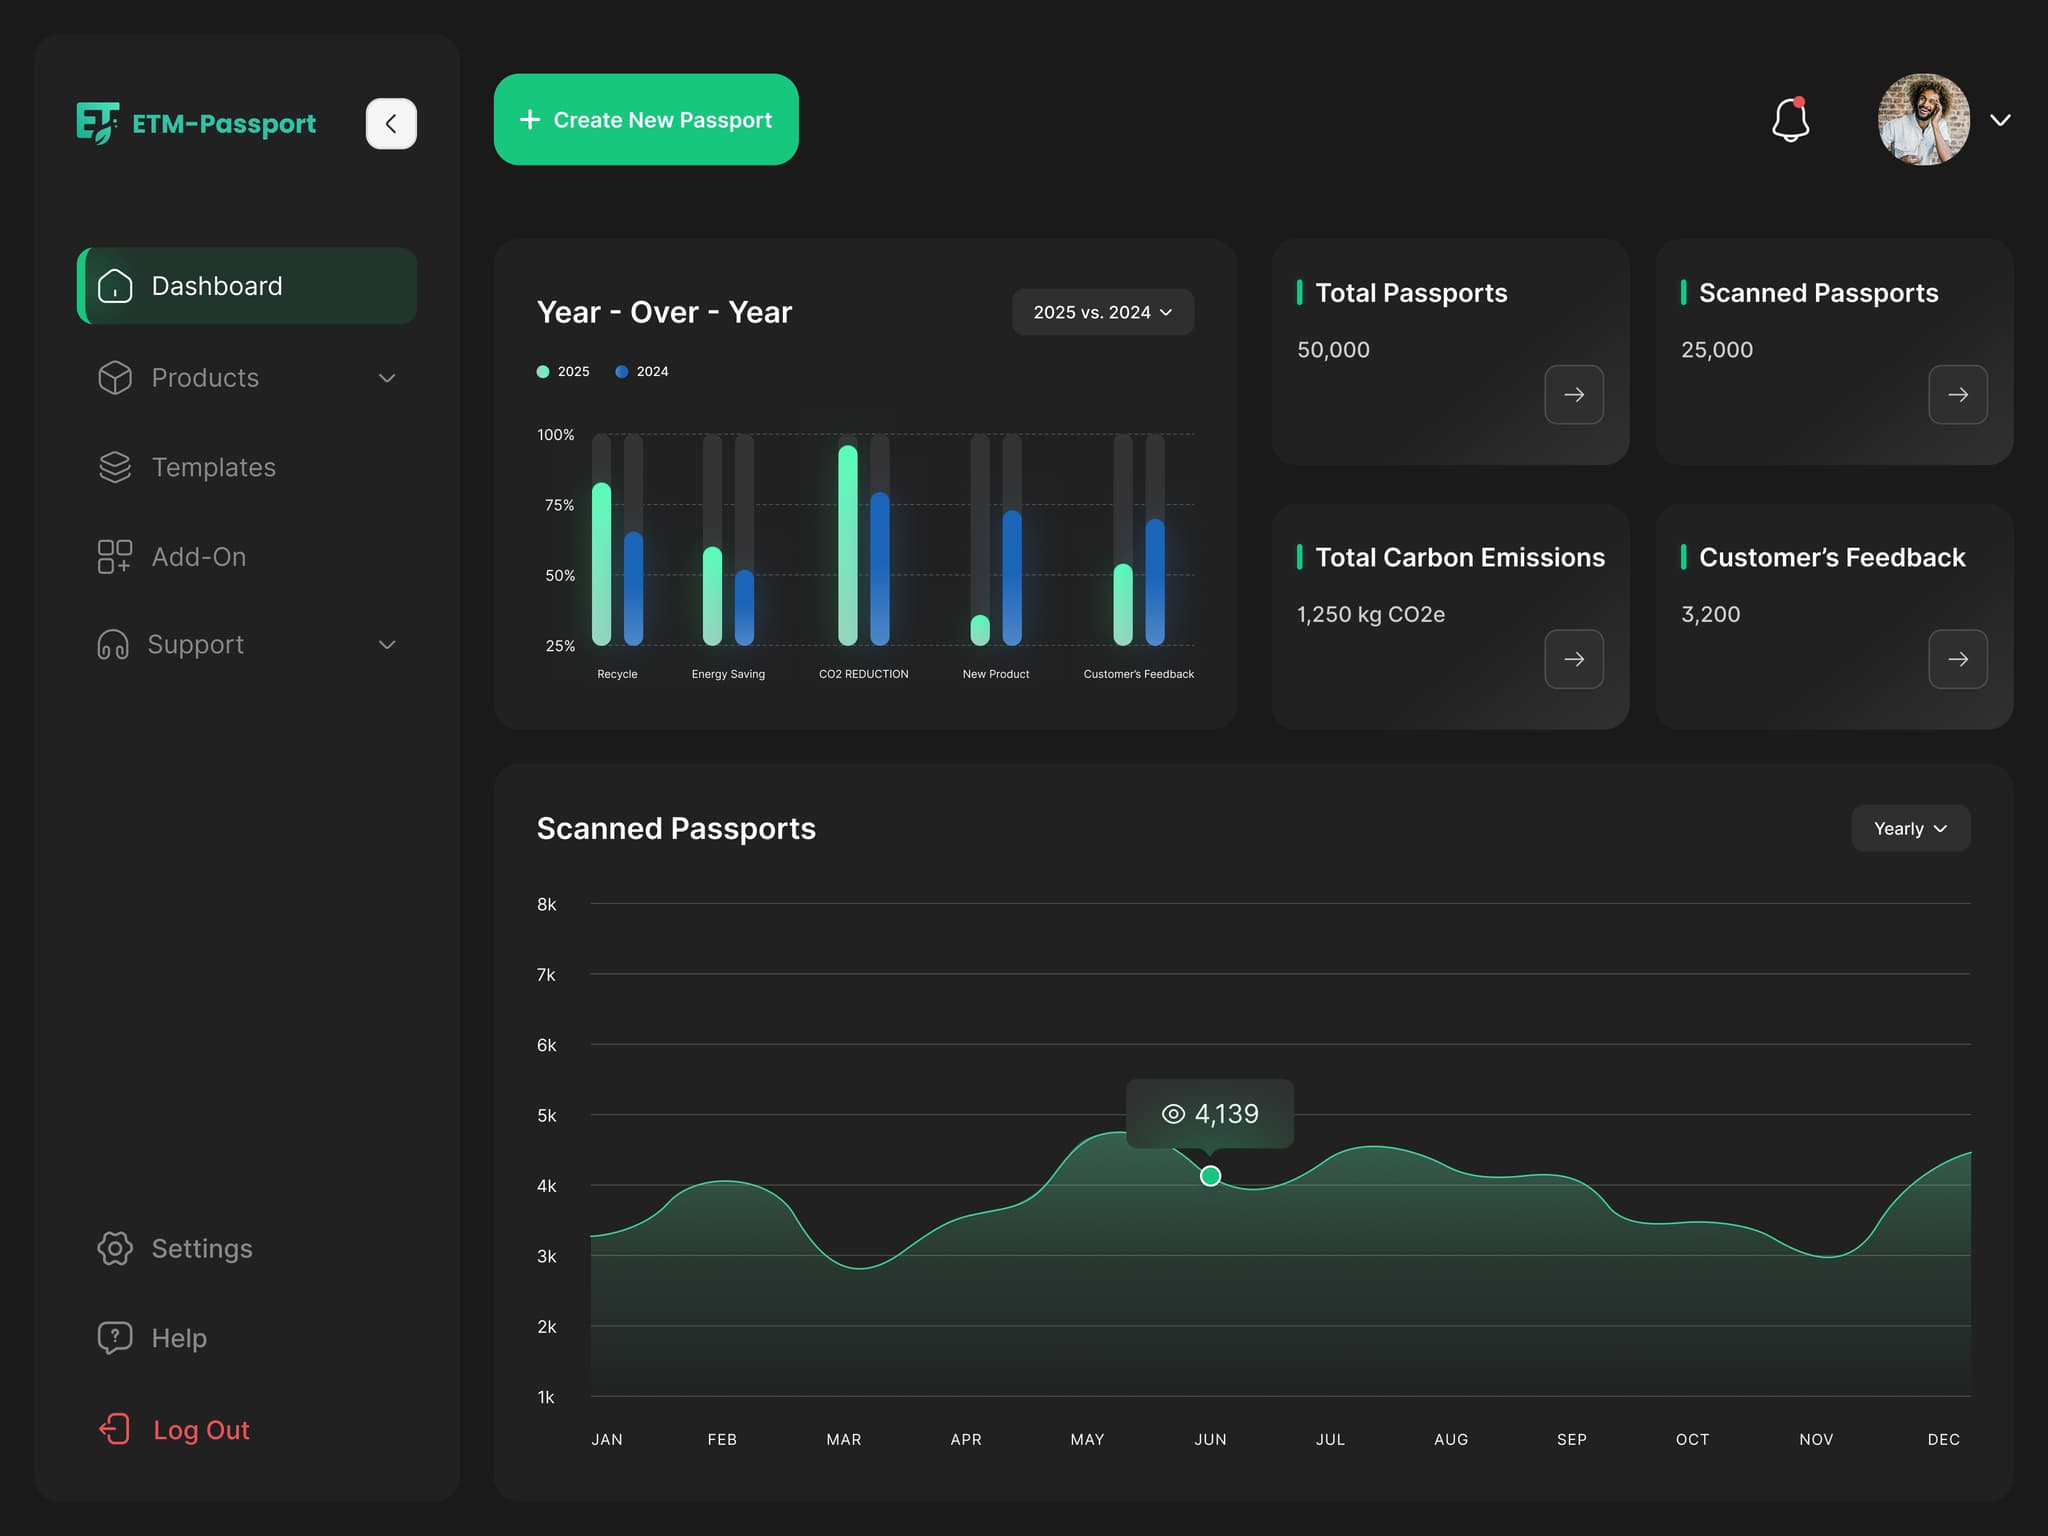Click the ETM-Passport logo

197,123
